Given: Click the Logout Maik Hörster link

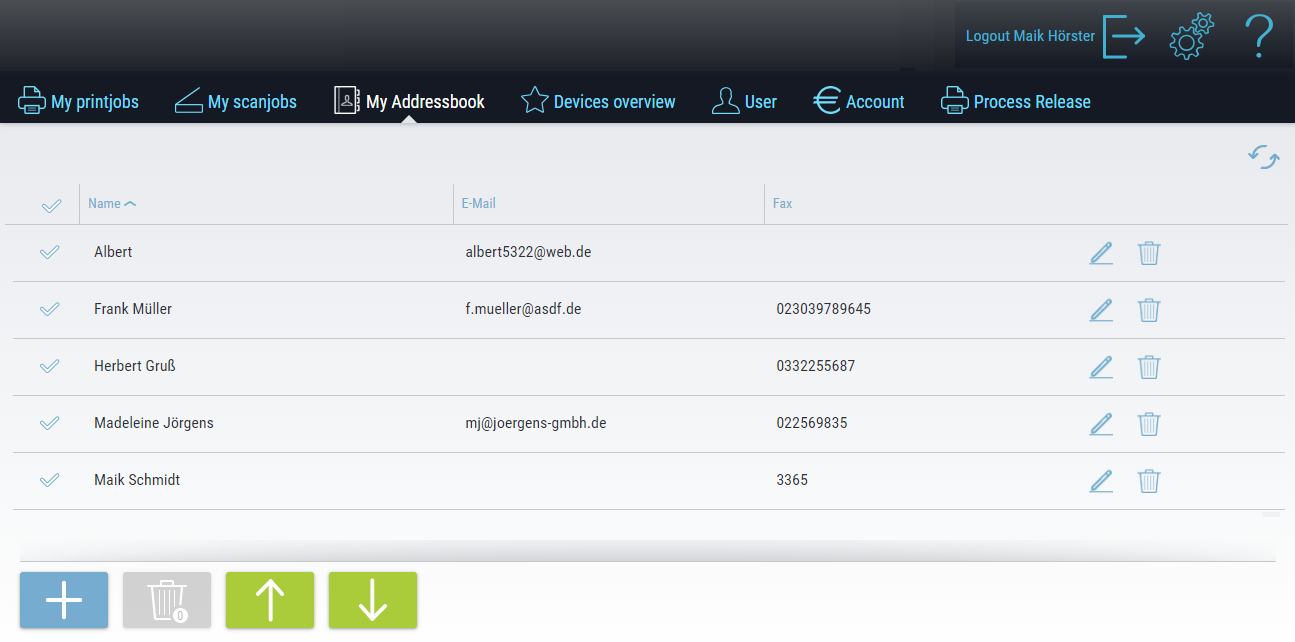Looking at the screenshot, I should point(1029,36).
